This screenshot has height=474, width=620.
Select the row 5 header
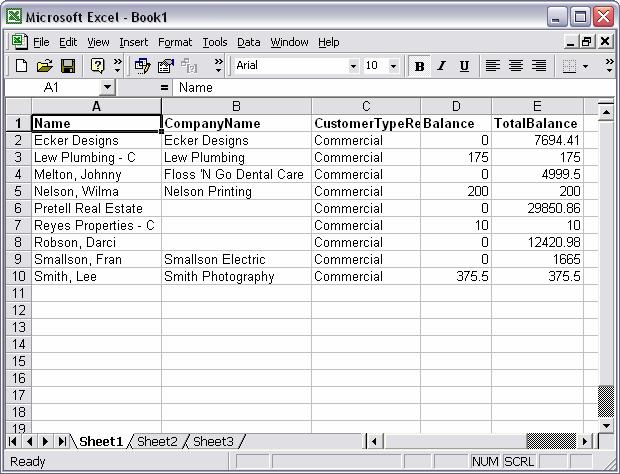[x=17, y=192]
